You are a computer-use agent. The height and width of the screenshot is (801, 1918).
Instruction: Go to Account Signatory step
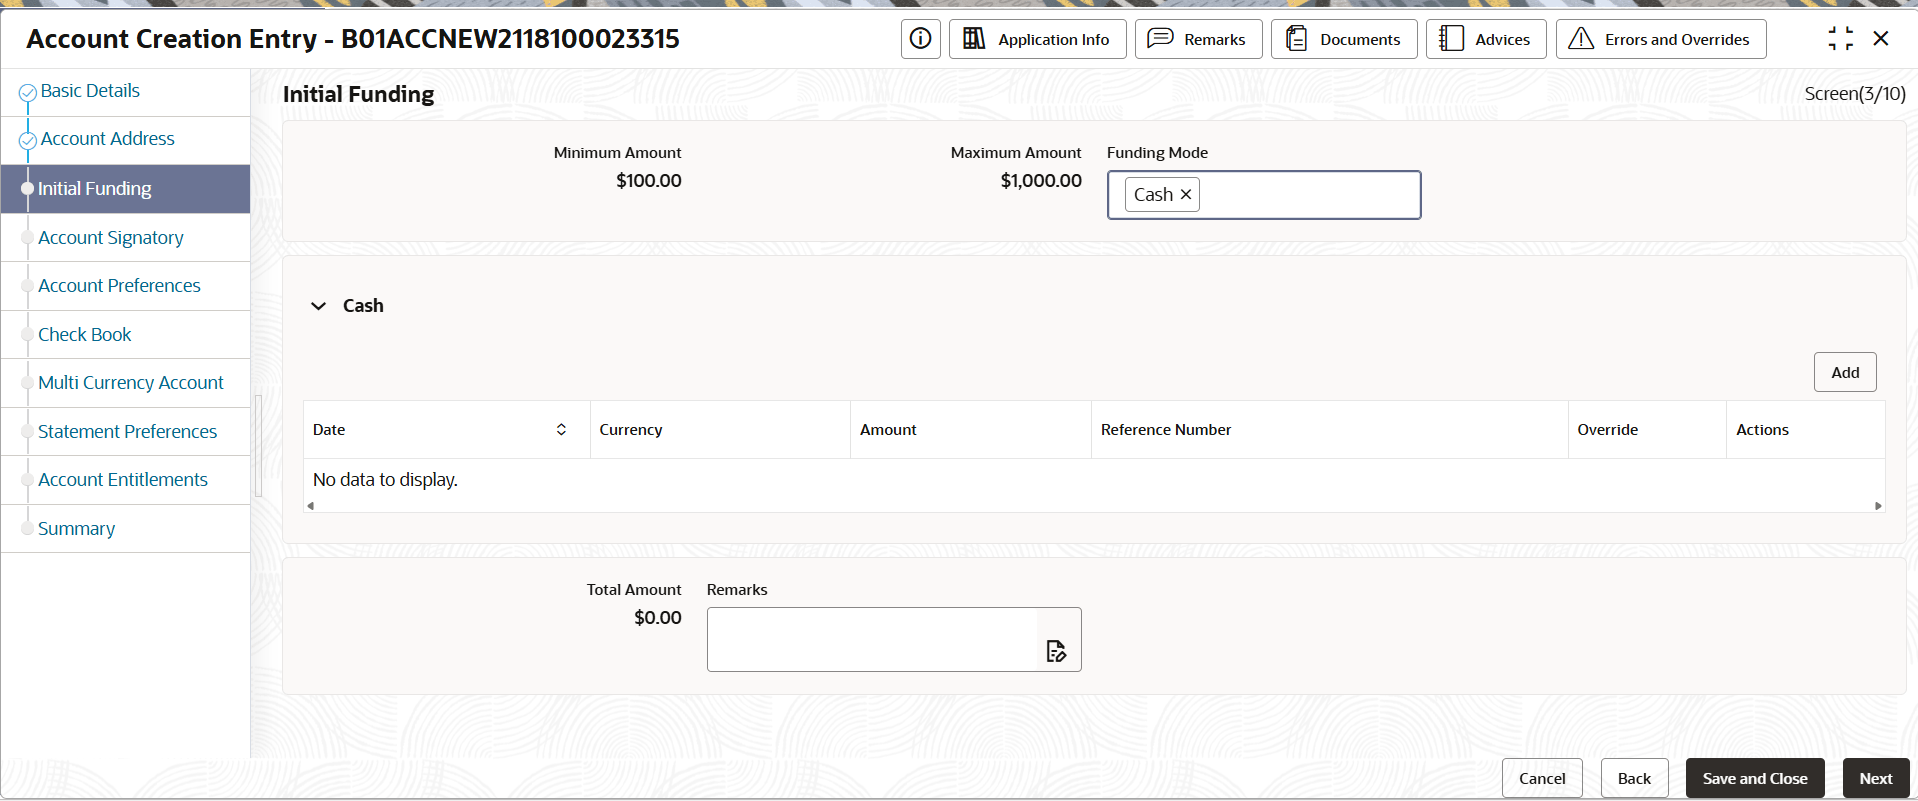pos(111,238)
